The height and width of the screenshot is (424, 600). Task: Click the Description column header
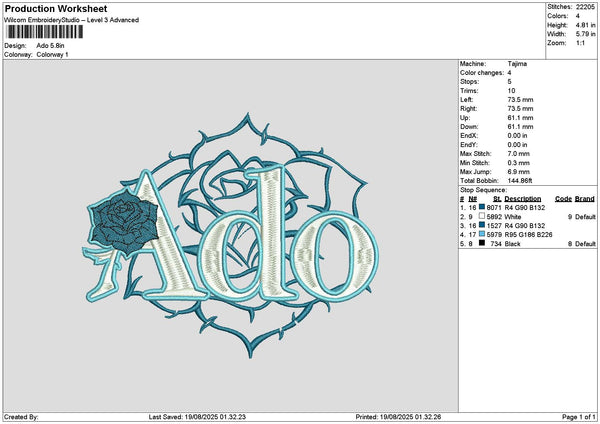(522, 198)
